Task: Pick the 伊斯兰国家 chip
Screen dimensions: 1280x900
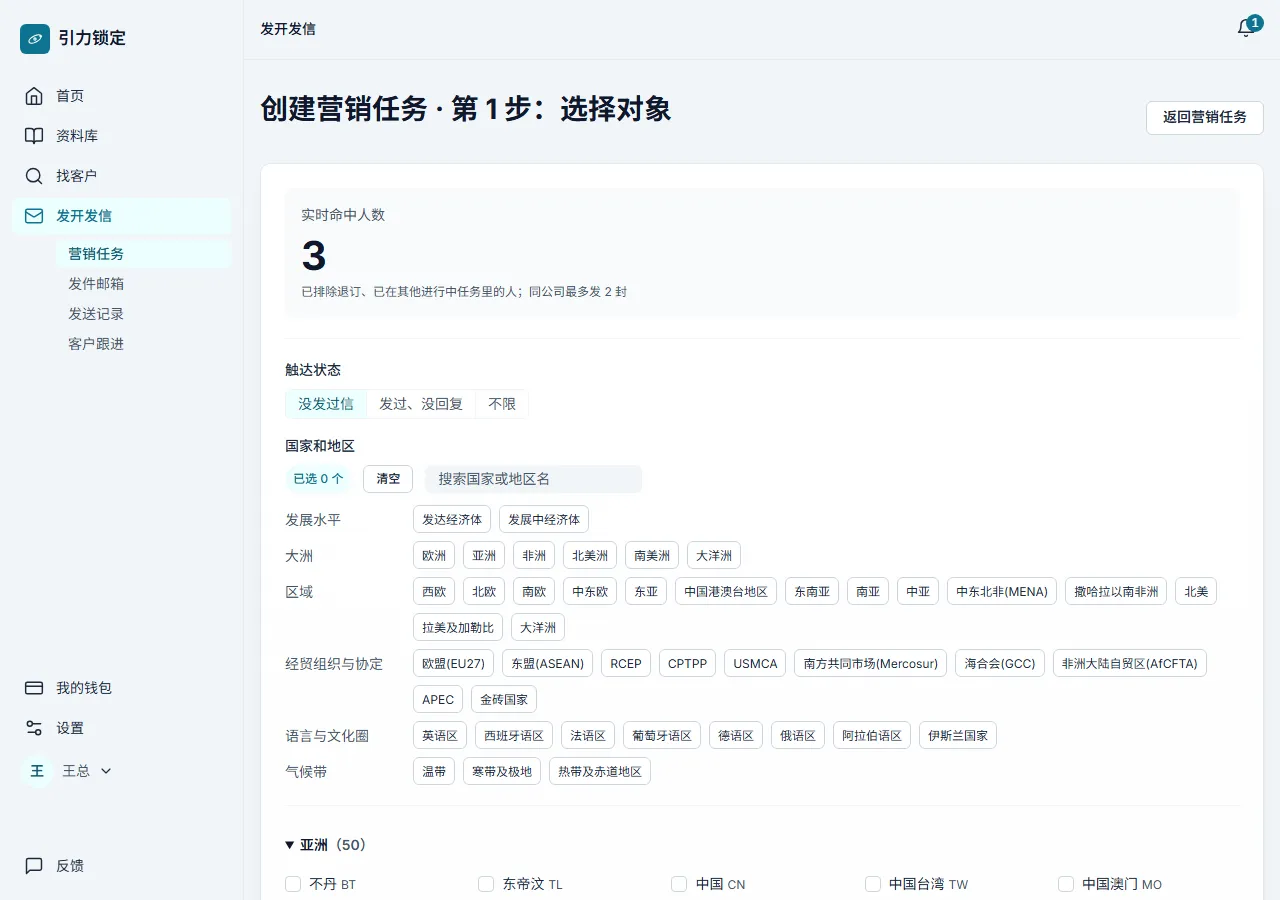Action: (958, 736)
